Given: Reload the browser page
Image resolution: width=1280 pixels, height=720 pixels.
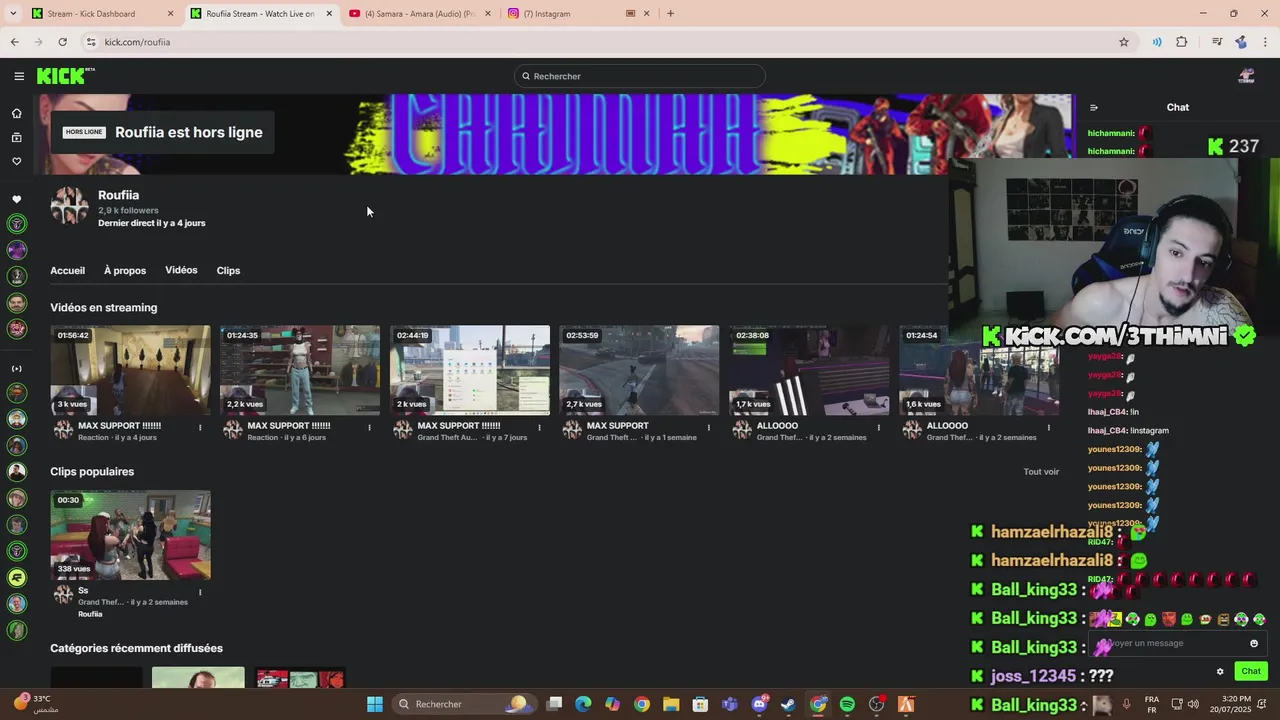Looking at the screenshot, I should [x=62, y=42].
